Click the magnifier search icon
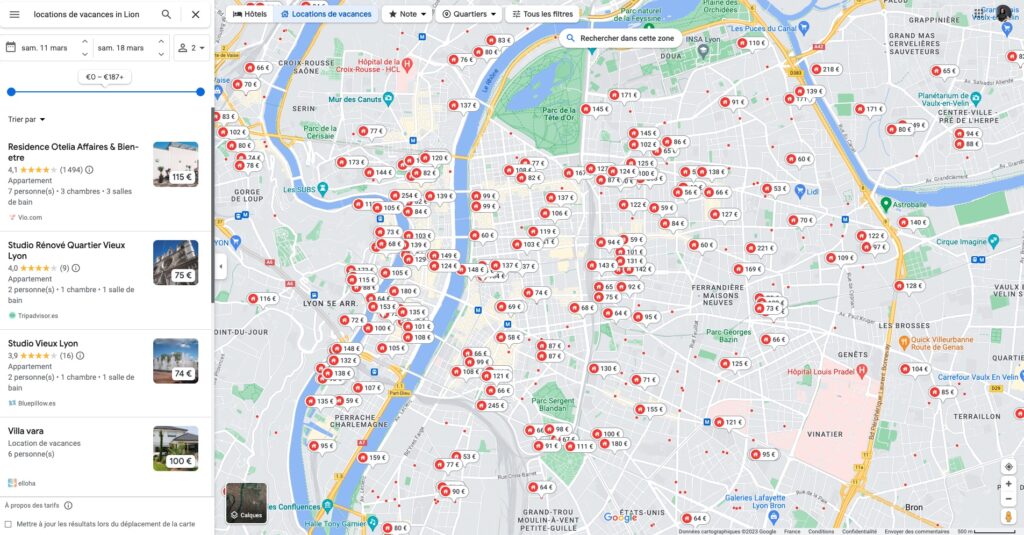Image resolution: width=1024 pixels, height=535 pixels. tap(167, 14)
